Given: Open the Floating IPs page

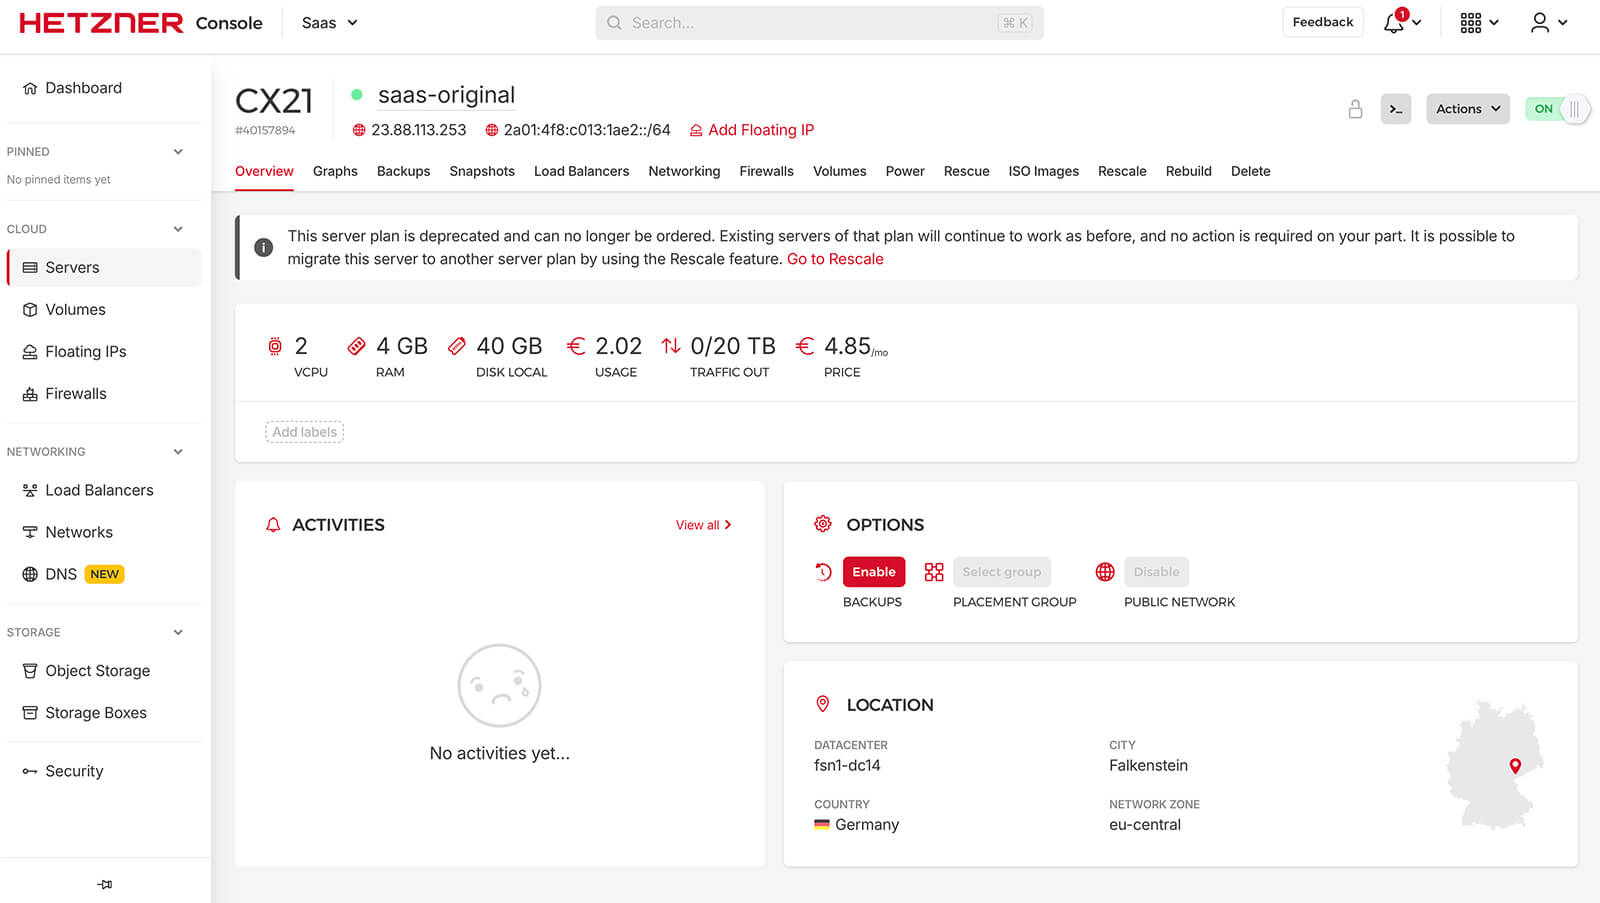Looking at the screenshot, I should point(86,351).
